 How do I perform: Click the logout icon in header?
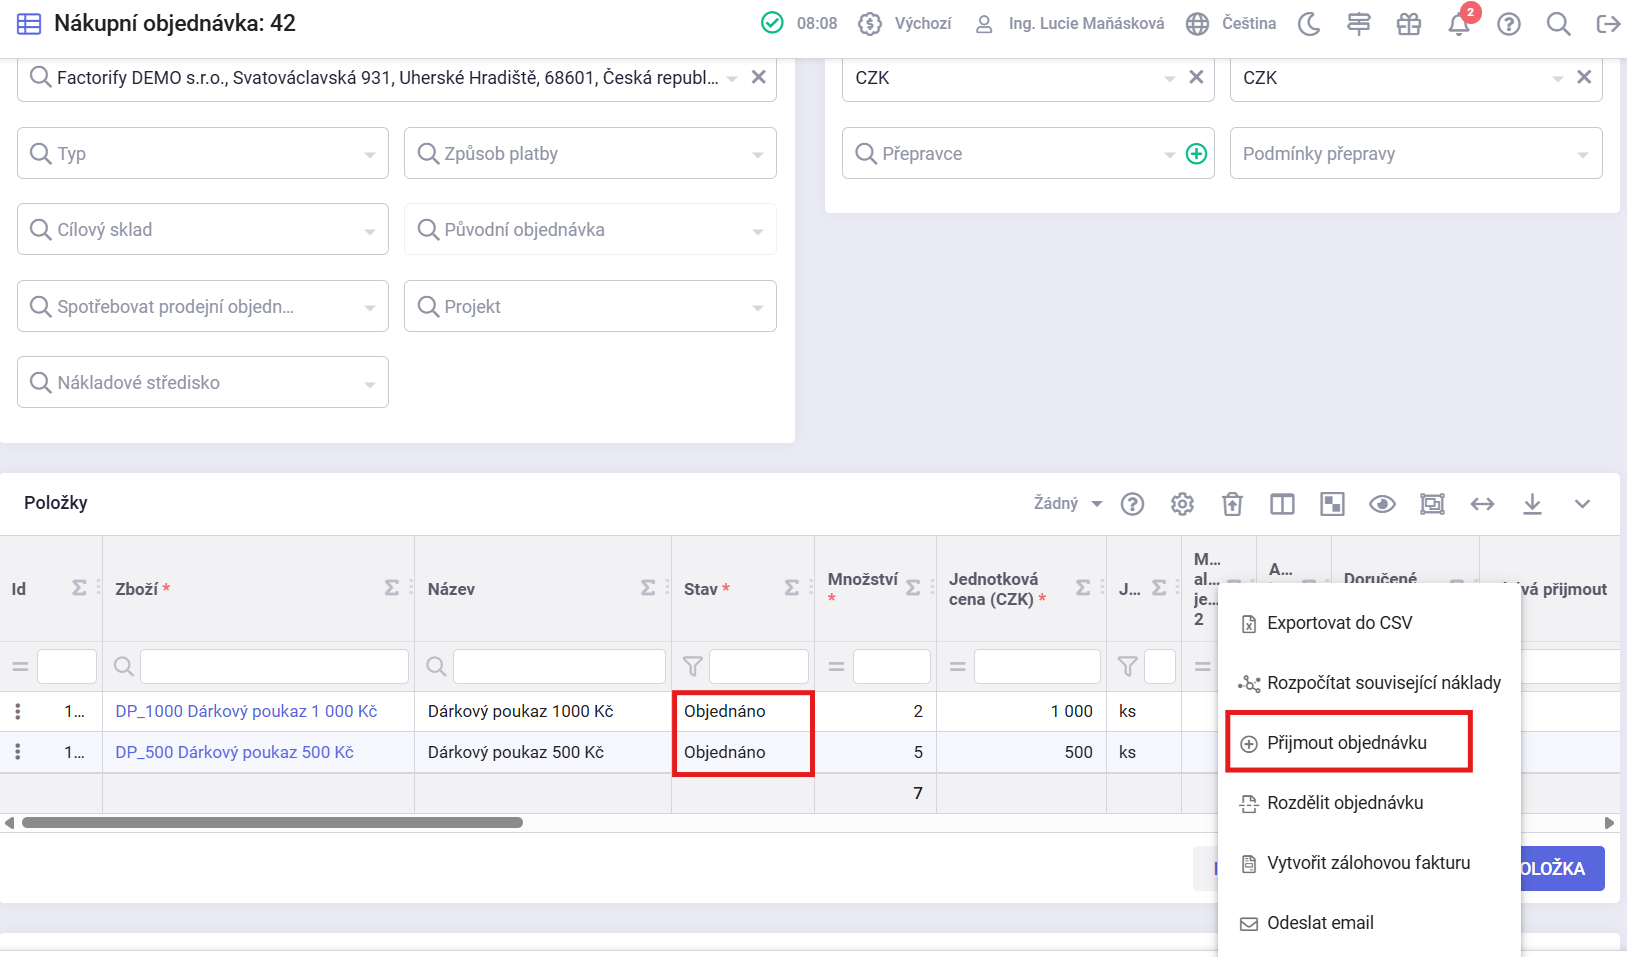[x=1608, y=24]
